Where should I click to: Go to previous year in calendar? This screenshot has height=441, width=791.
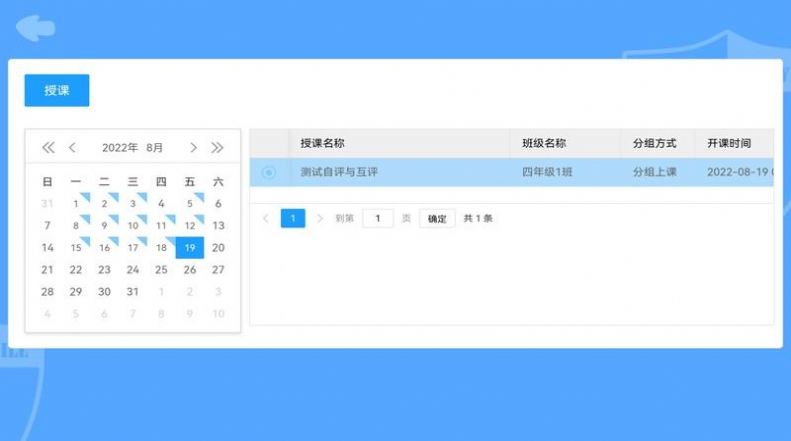coord(48,148)
